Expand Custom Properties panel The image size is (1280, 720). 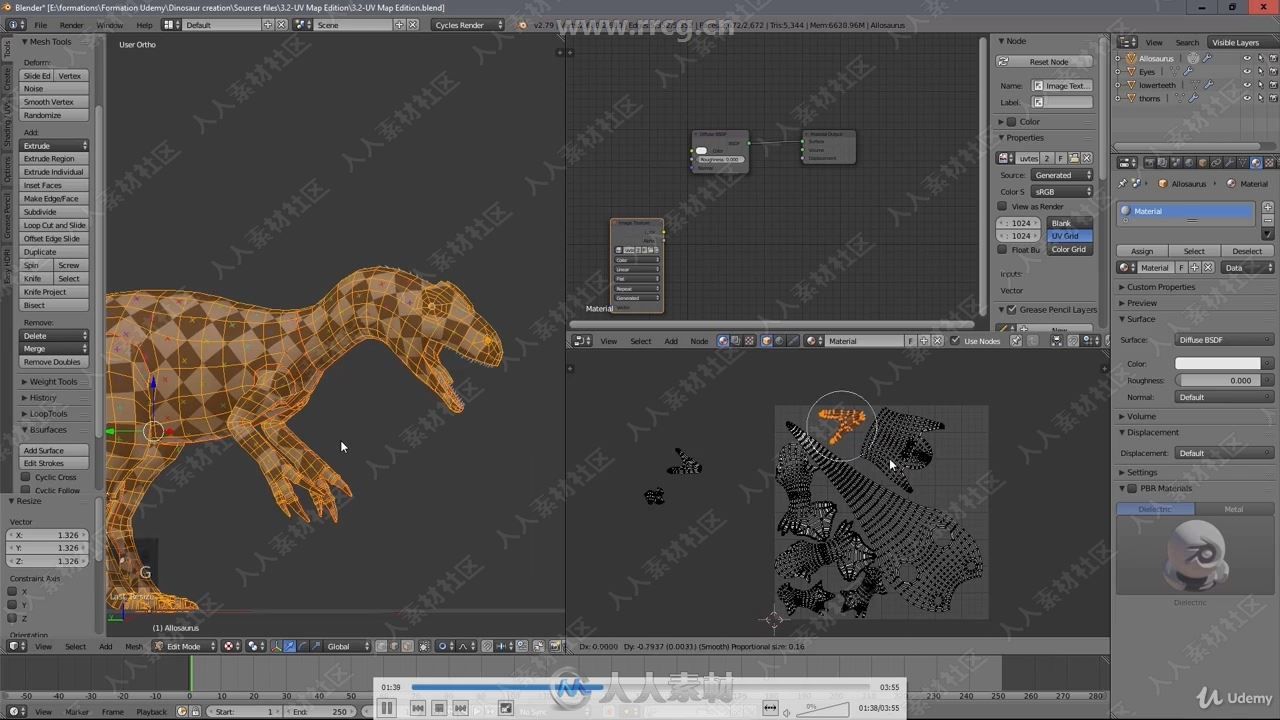(1161, 287)
